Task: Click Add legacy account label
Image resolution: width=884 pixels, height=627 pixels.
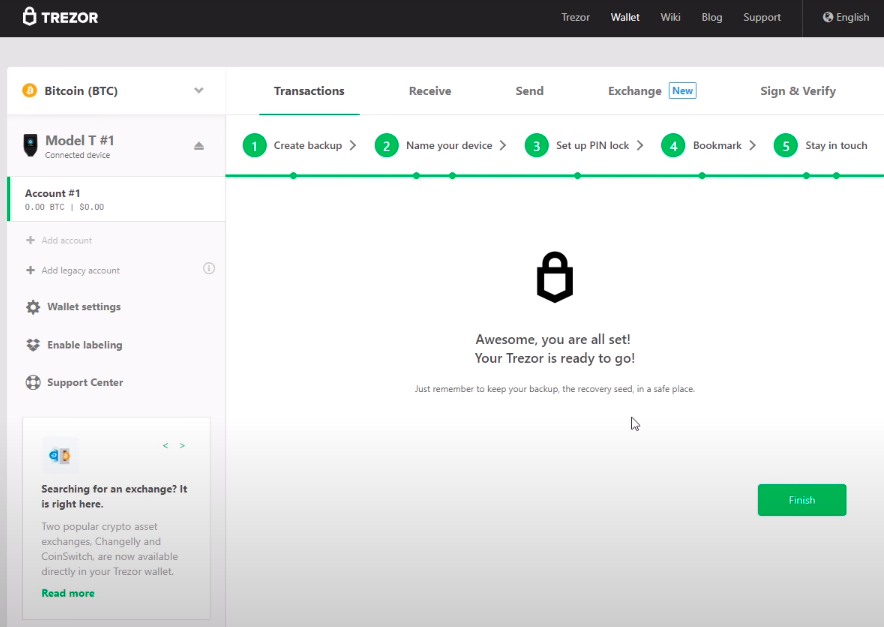Action: [81, 270]
